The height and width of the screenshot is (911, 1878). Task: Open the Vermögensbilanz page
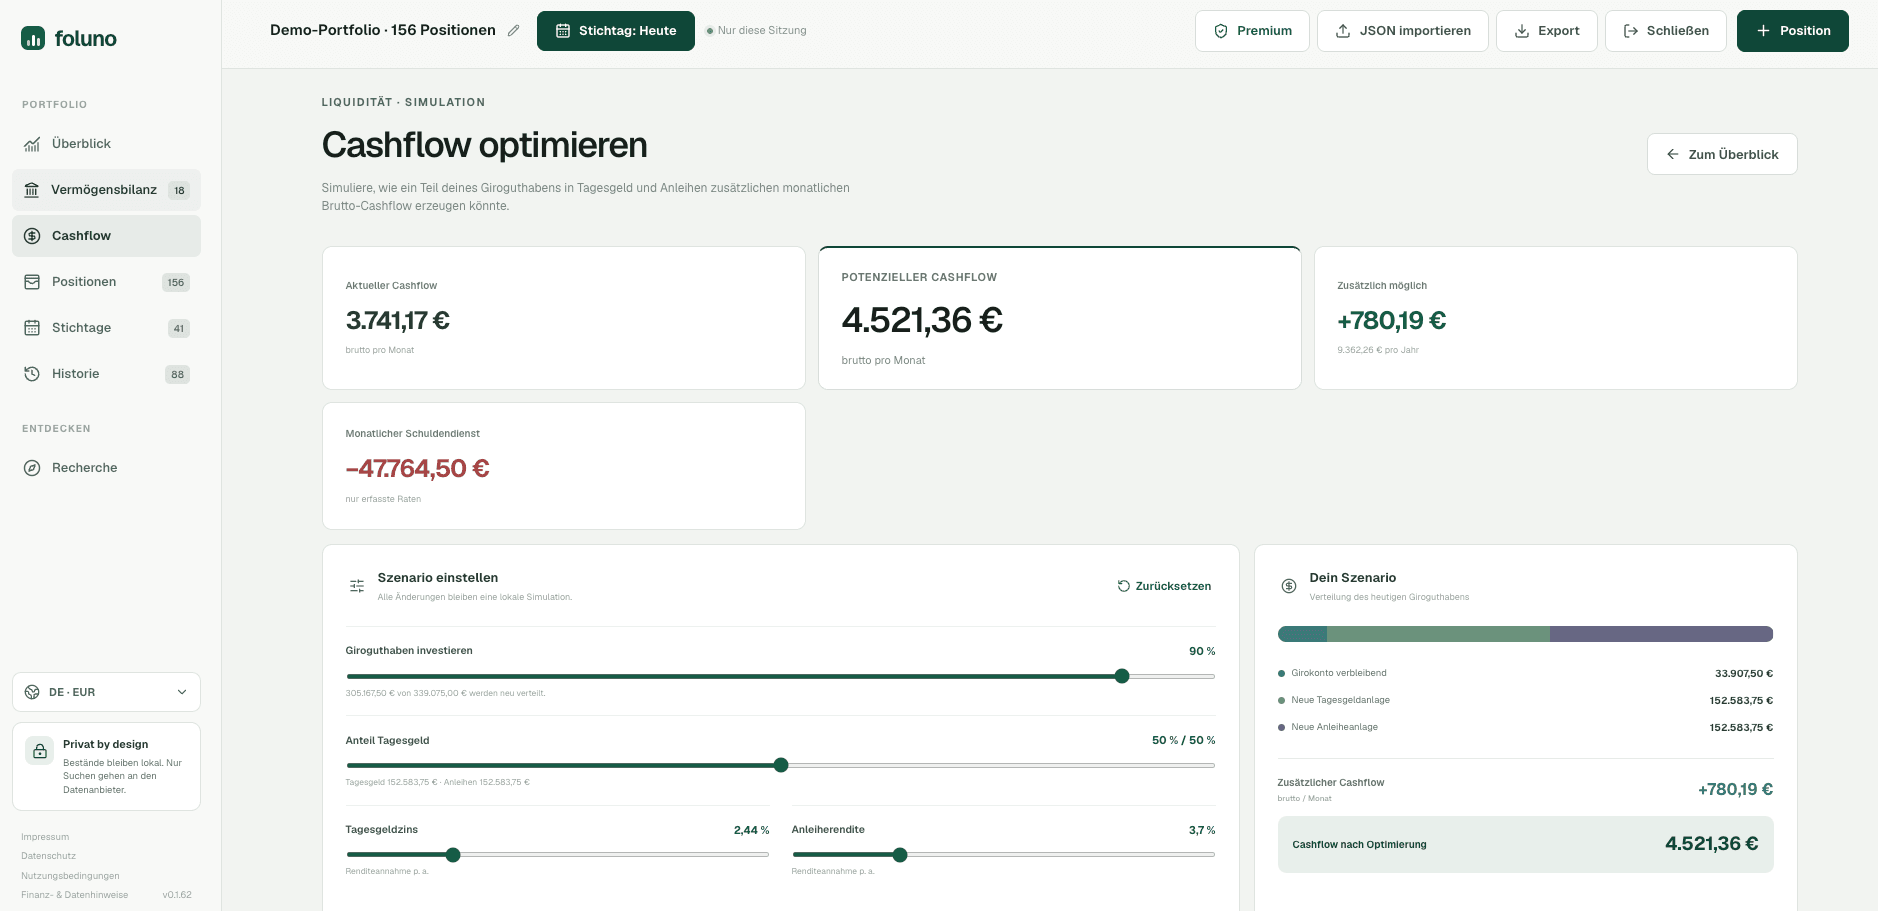pos(106,190)
